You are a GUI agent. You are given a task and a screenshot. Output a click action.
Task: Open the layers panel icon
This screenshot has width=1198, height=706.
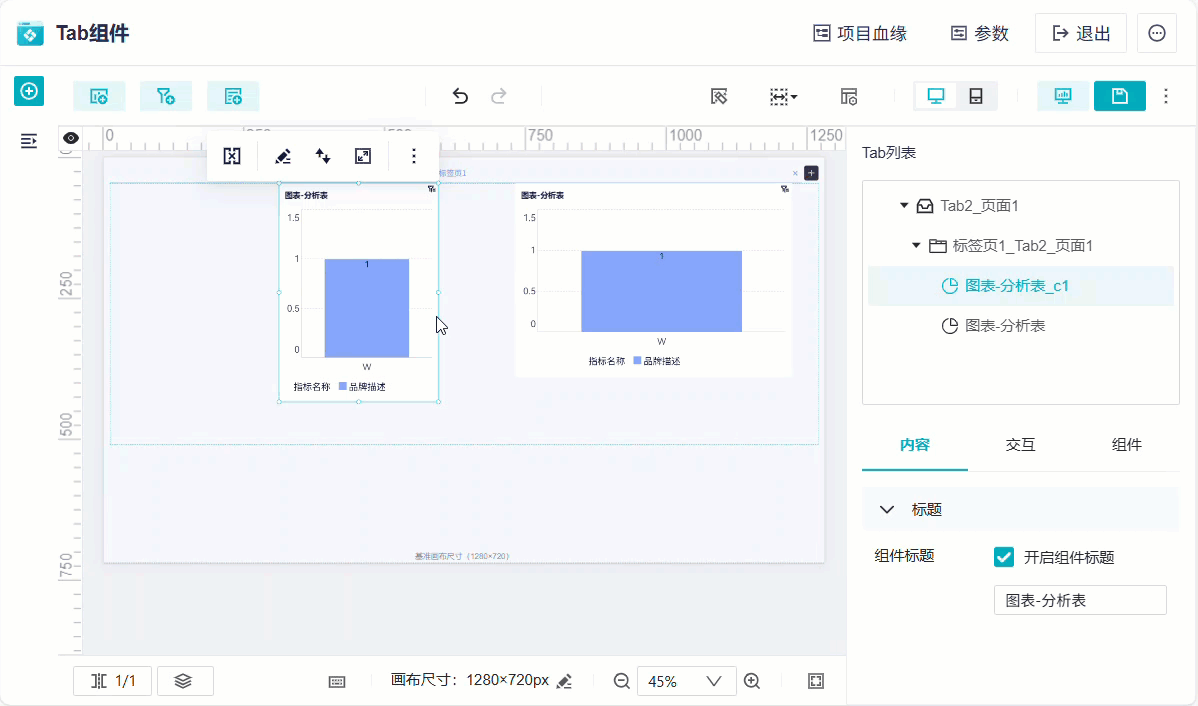pyautogui.click(x=185, y=681)
